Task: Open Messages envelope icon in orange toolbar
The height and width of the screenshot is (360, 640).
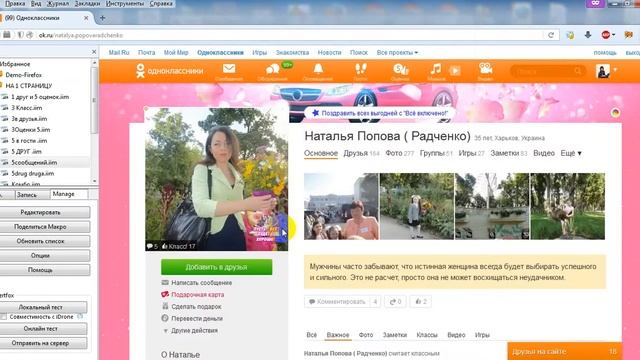Action: [x=229, y=69]
